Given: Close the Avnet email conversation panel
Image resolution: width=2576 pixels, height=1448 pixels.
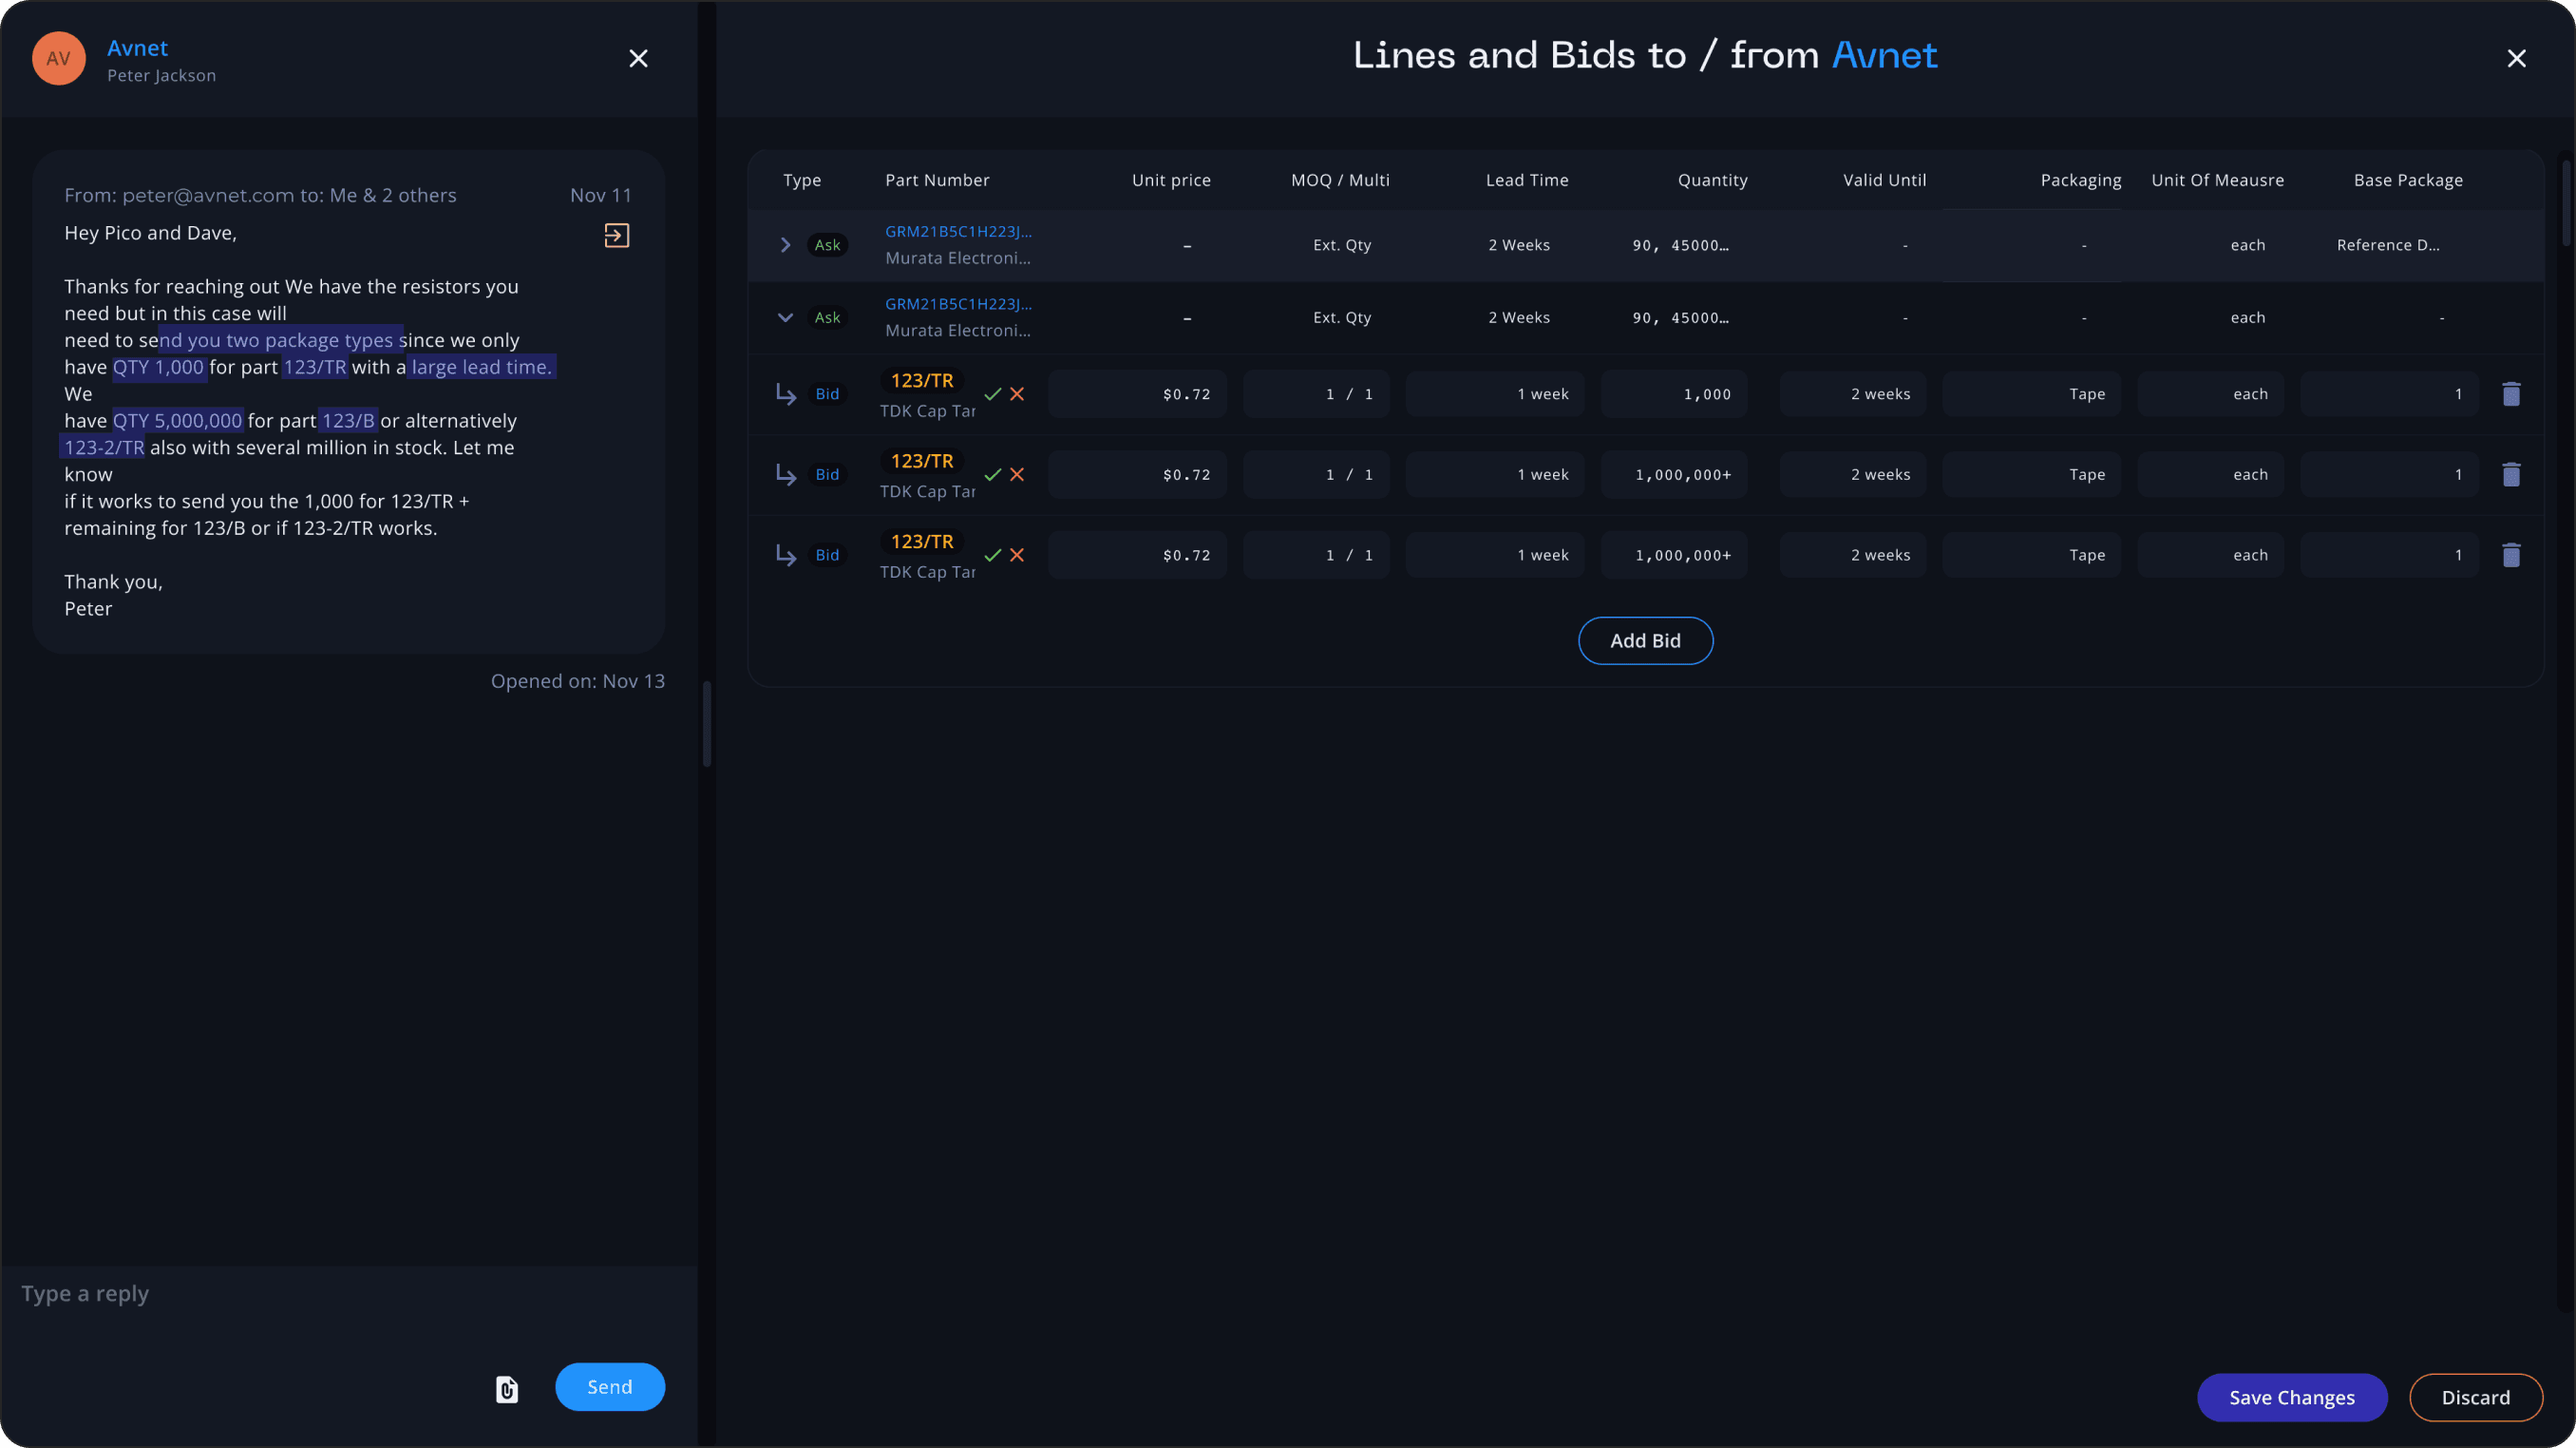Looking at the screenshot, I should [x=638, y=59].
